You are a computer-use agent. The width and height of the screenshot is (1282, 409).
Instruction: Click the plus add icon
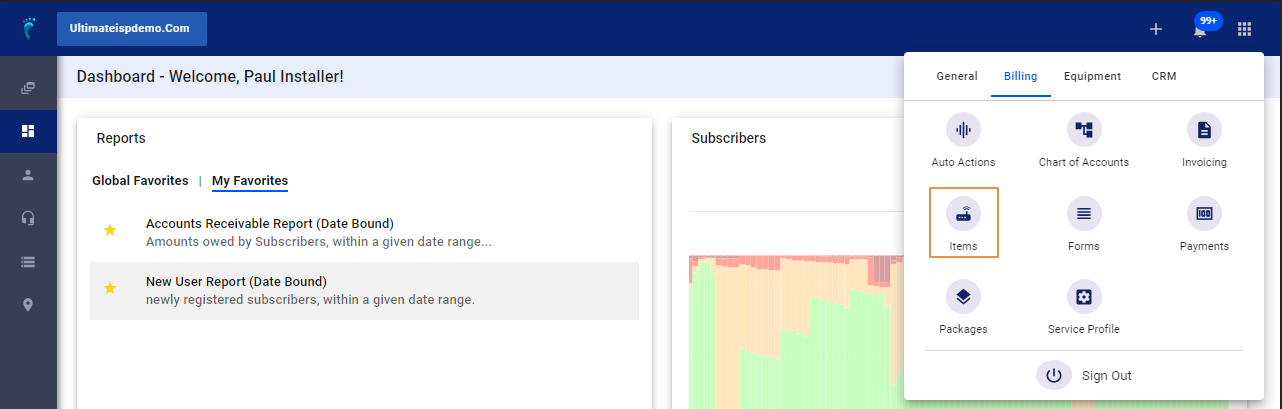pyautogui.click(x=1156, y=29)
